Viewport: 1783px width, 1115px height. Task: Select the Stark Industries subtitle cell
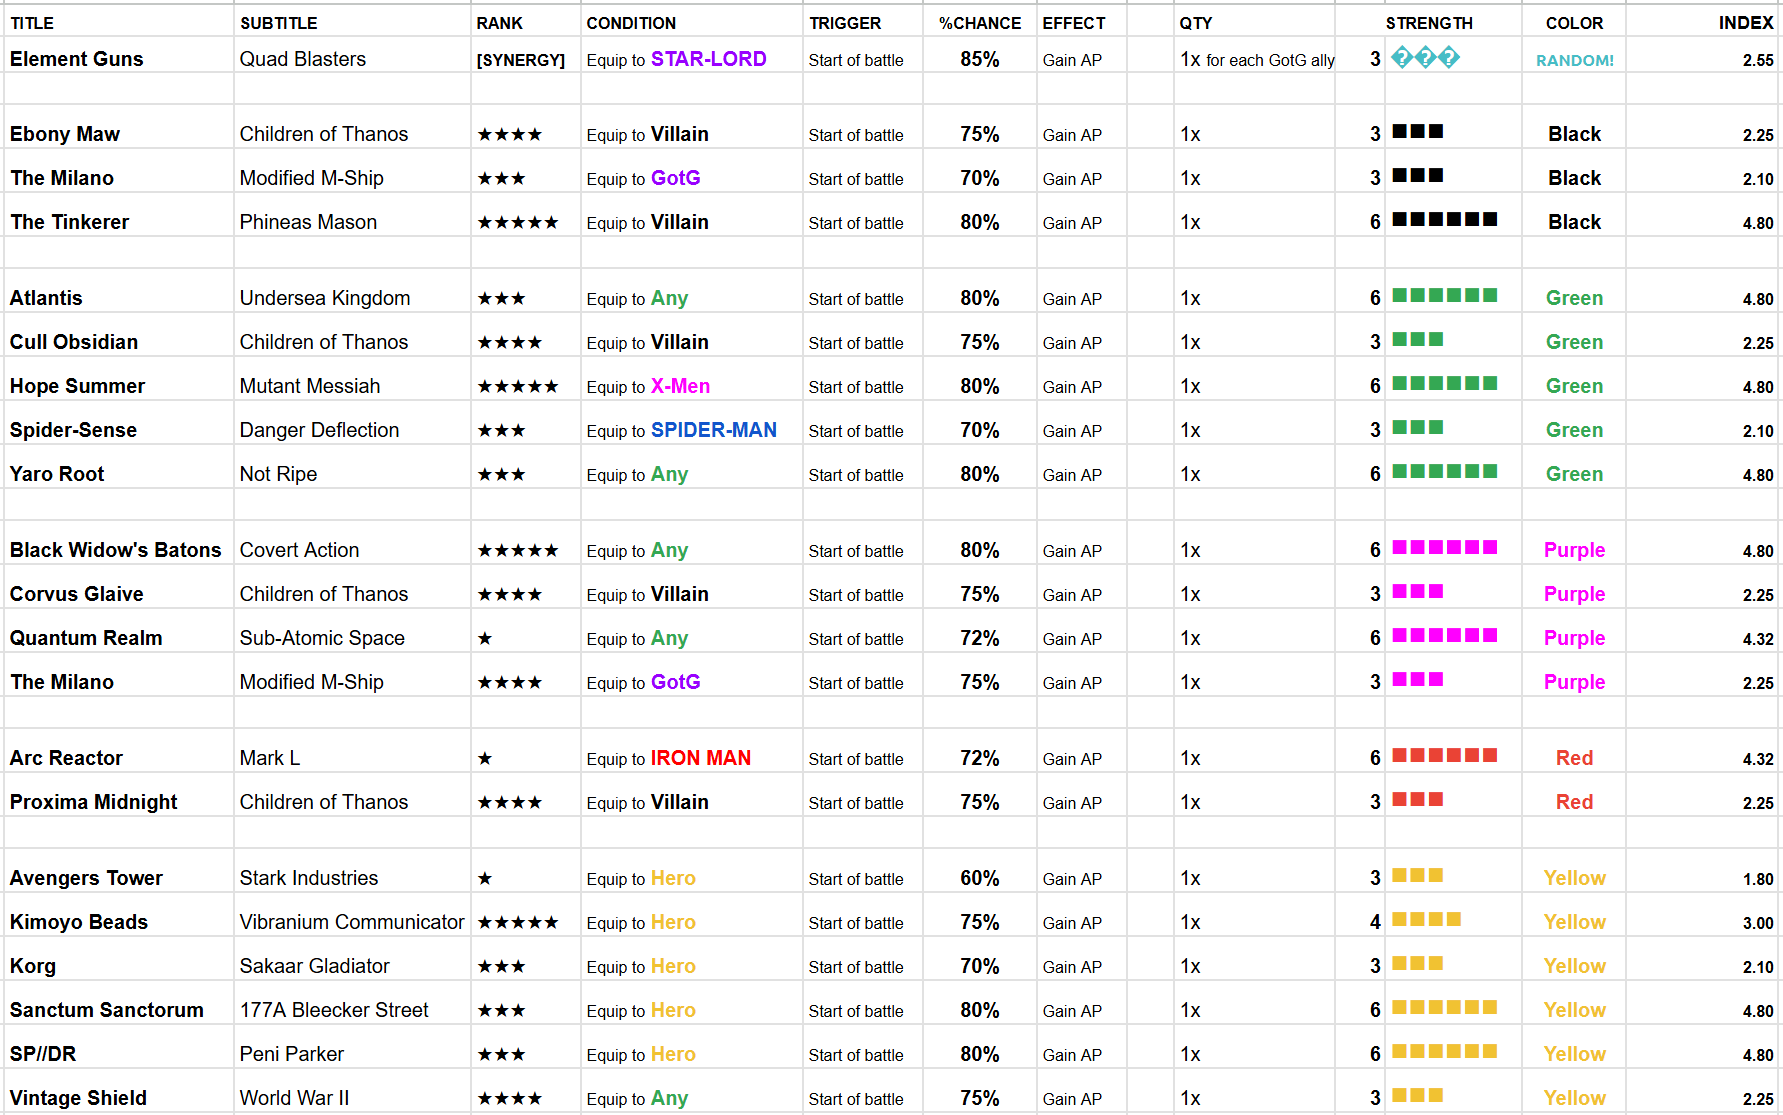[x=309, y=878]
